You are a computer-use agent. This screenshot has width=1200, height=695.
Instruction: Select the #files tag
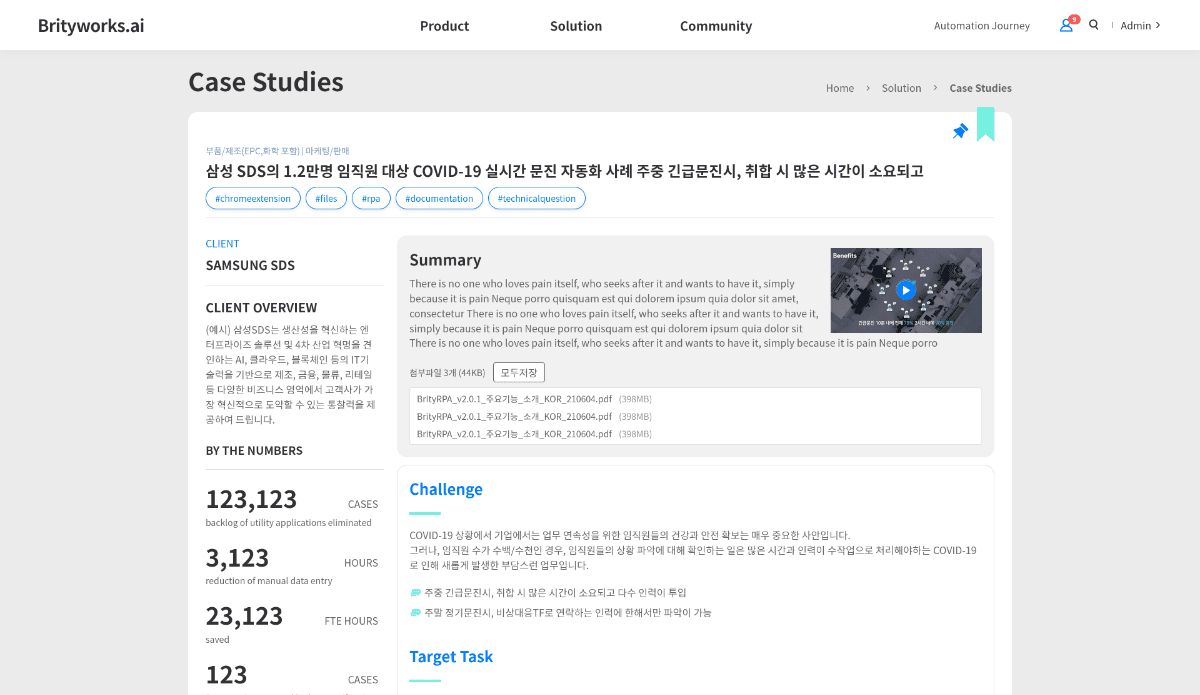point(326,198)
